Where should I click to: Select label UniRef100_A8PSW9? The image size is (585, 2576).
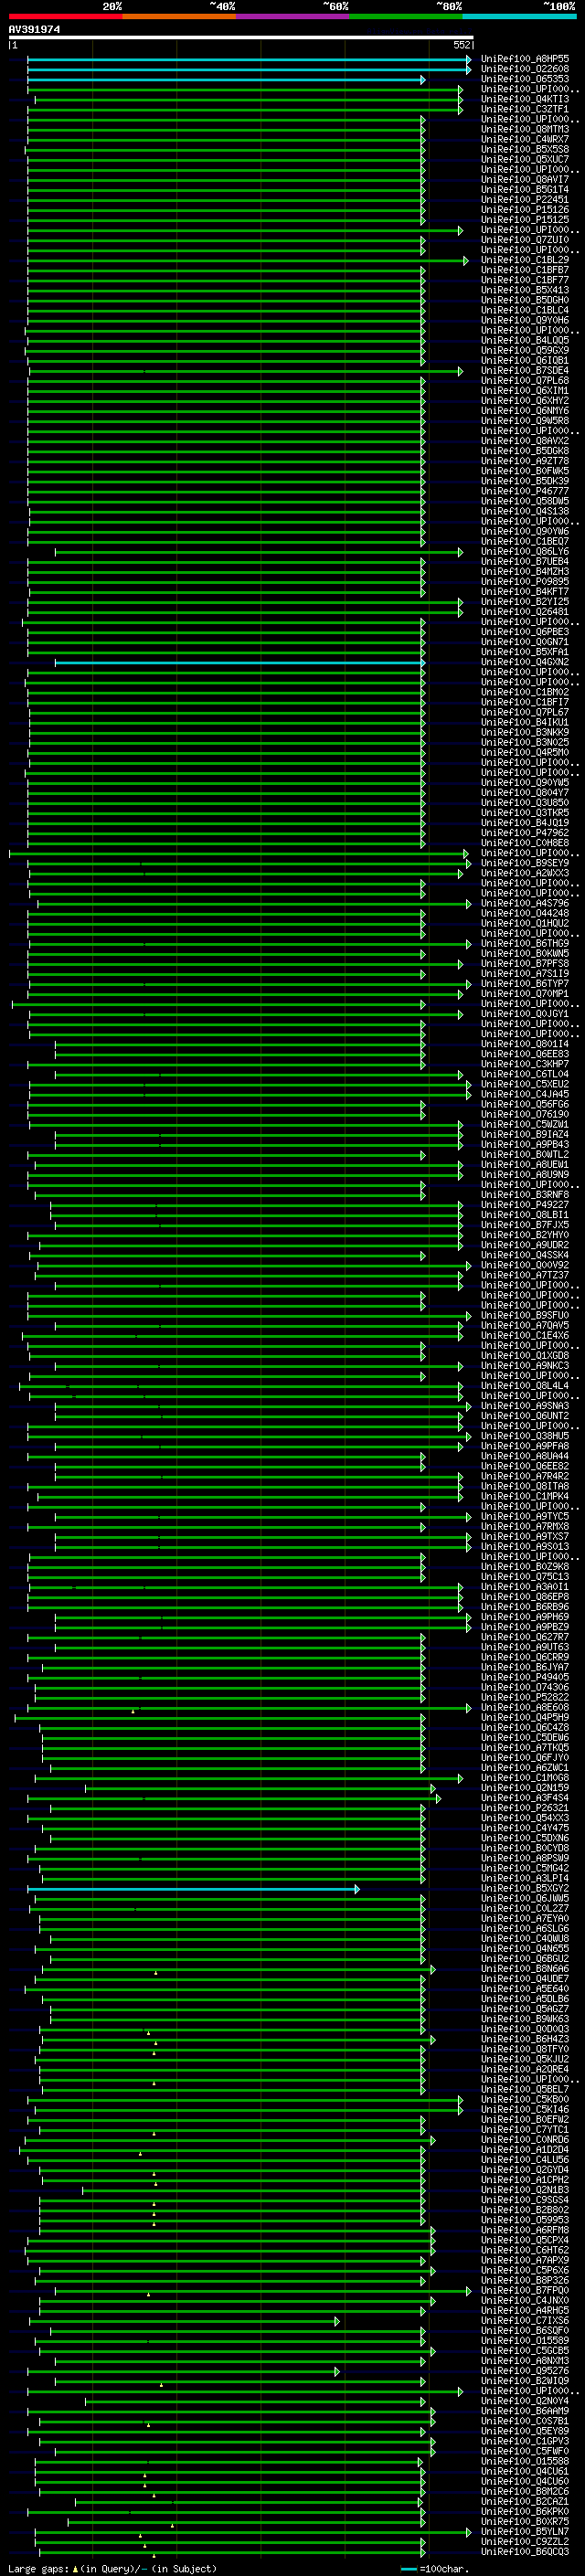click(x=525, y=1858)
